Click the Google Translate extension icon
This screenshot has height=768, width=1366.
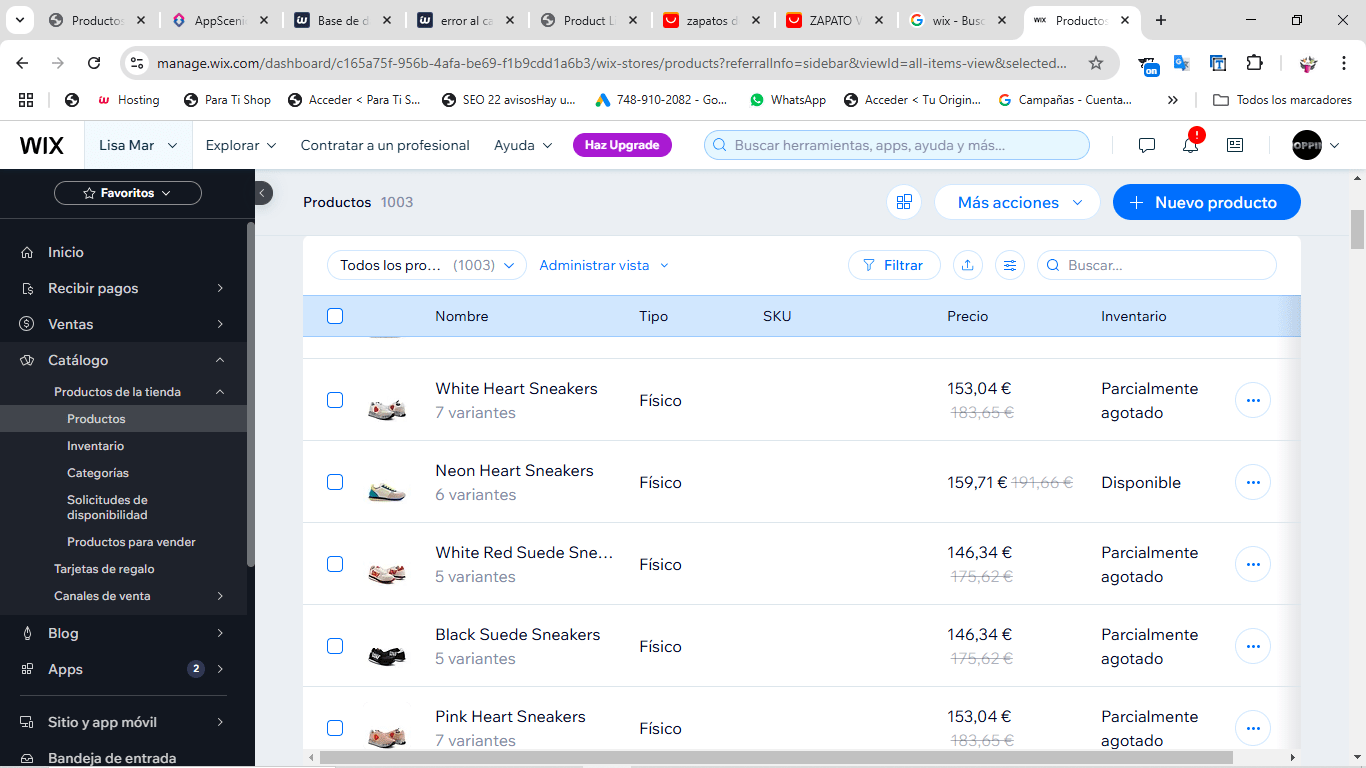[x=1182, y=63]
